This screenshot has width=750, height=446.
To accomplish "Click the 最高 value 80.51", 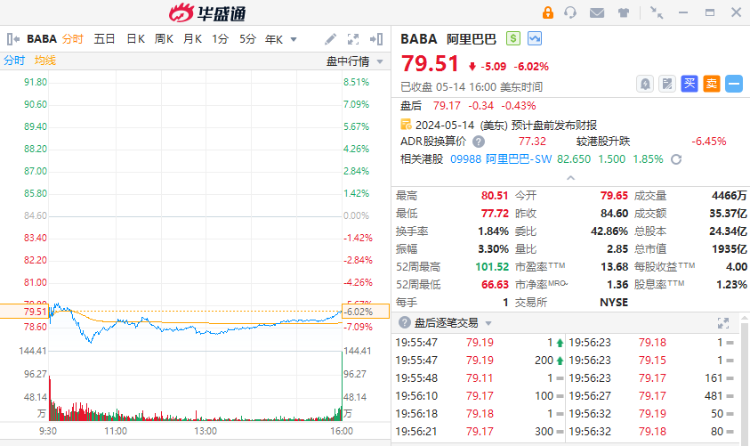I will click(x=495, y=196).
